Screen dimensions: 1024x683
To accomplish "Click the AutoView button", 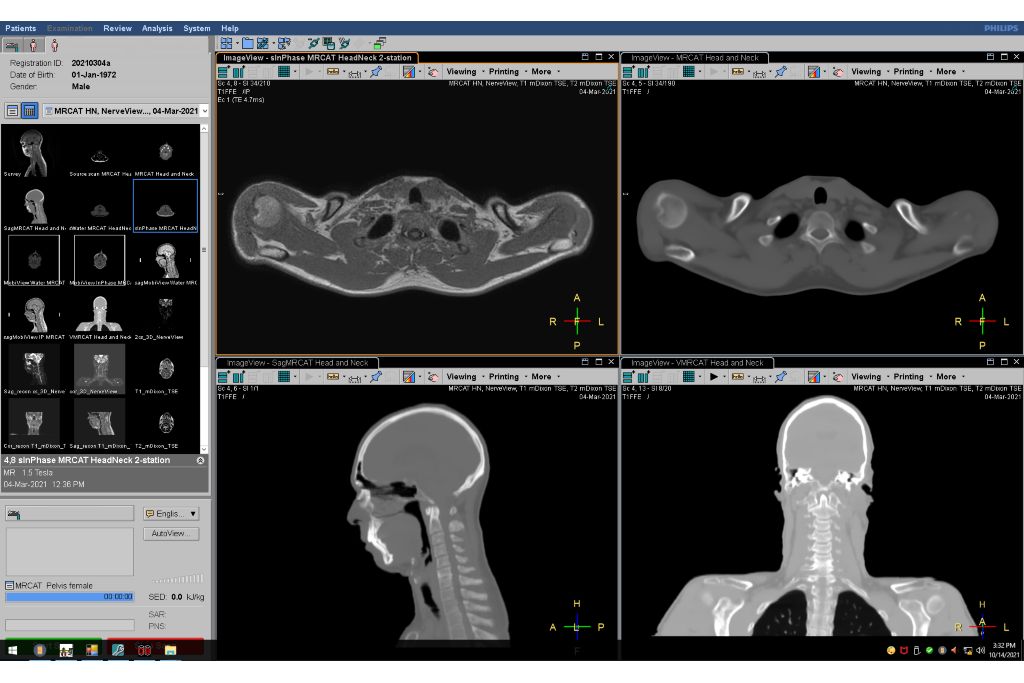I will coord(171,533).
